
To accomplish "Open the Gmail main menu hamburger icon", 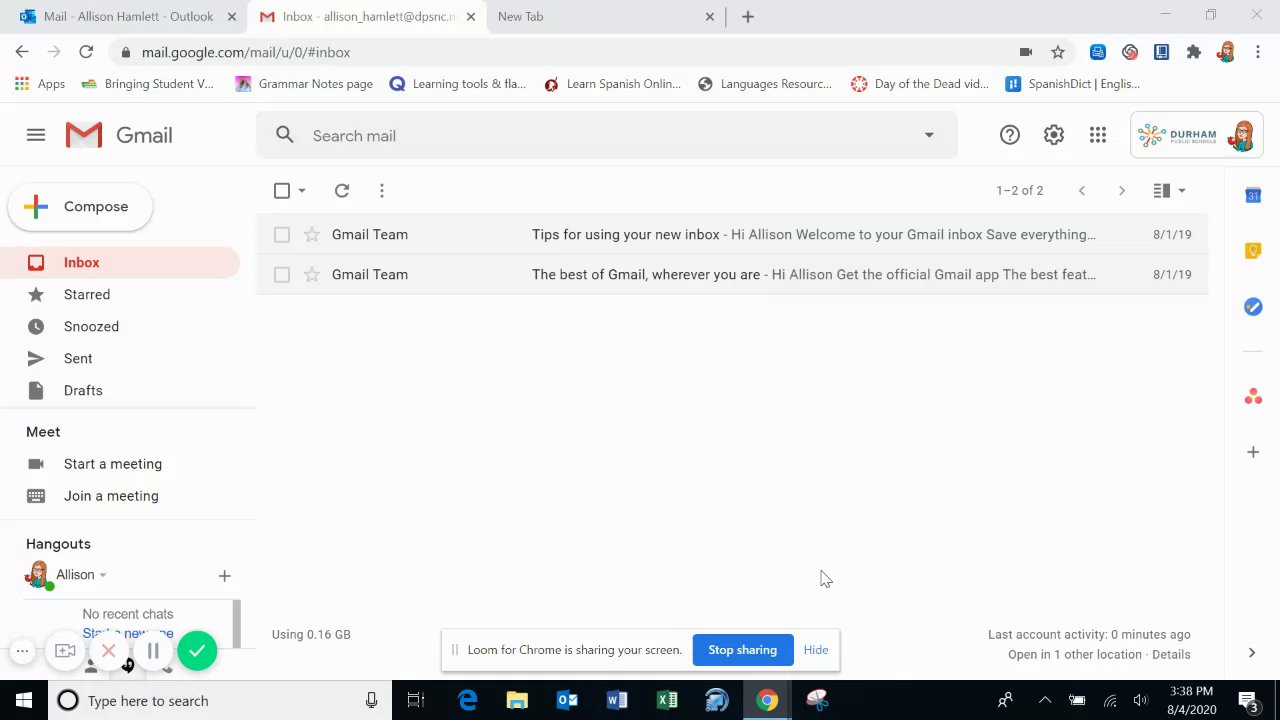I will click(36, 135).
